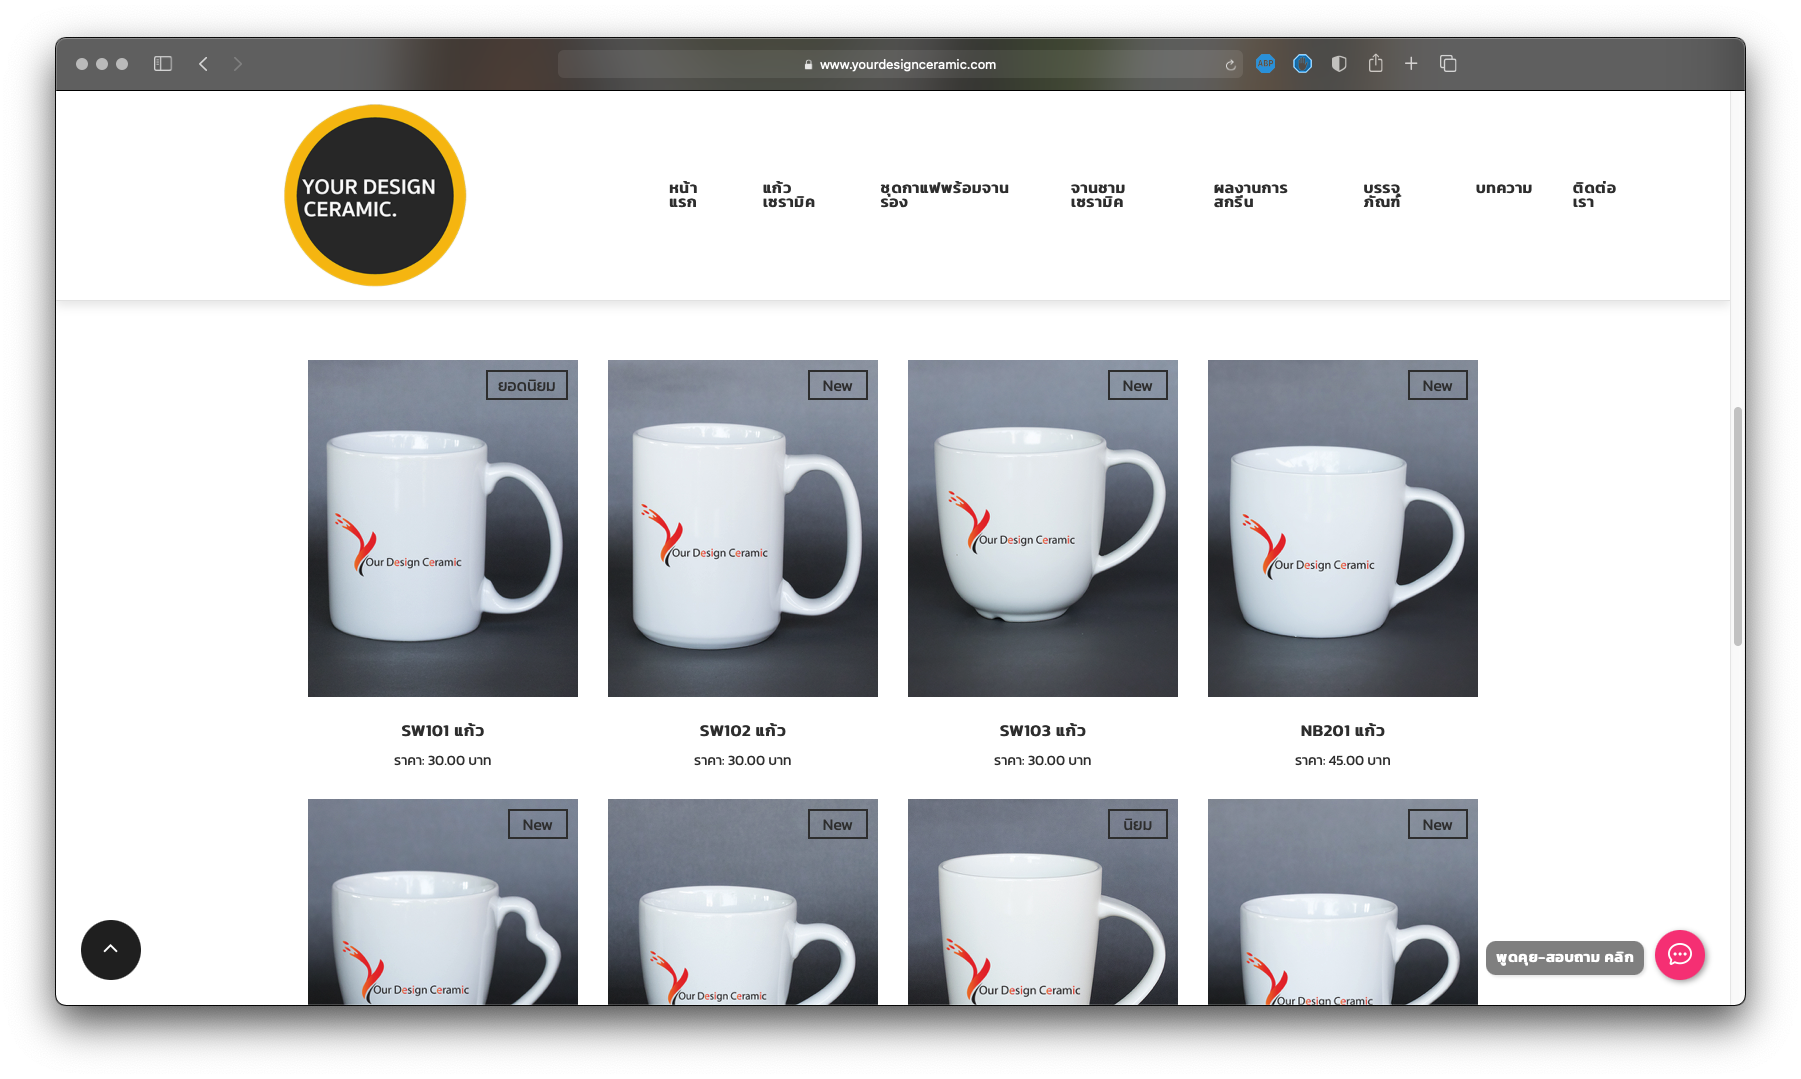Click the SW103 price 30.00 บาท text
The height and width of the screenshot is (1079, 1801).
click(x=1059, y=761)
